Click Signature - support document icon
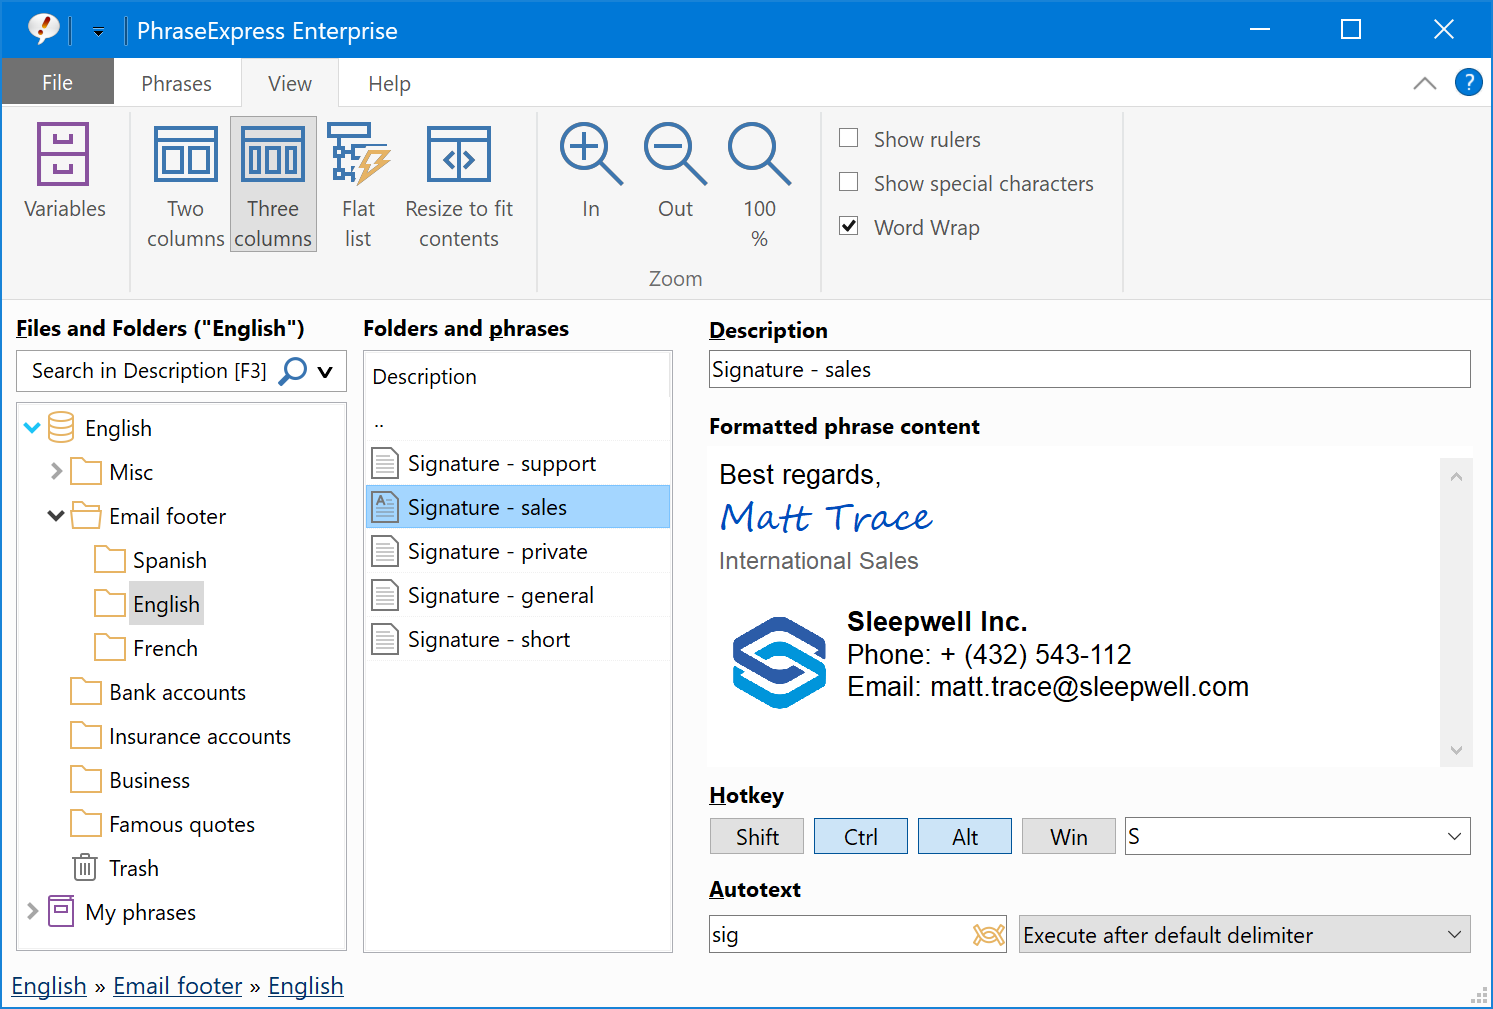 (385, 463)
